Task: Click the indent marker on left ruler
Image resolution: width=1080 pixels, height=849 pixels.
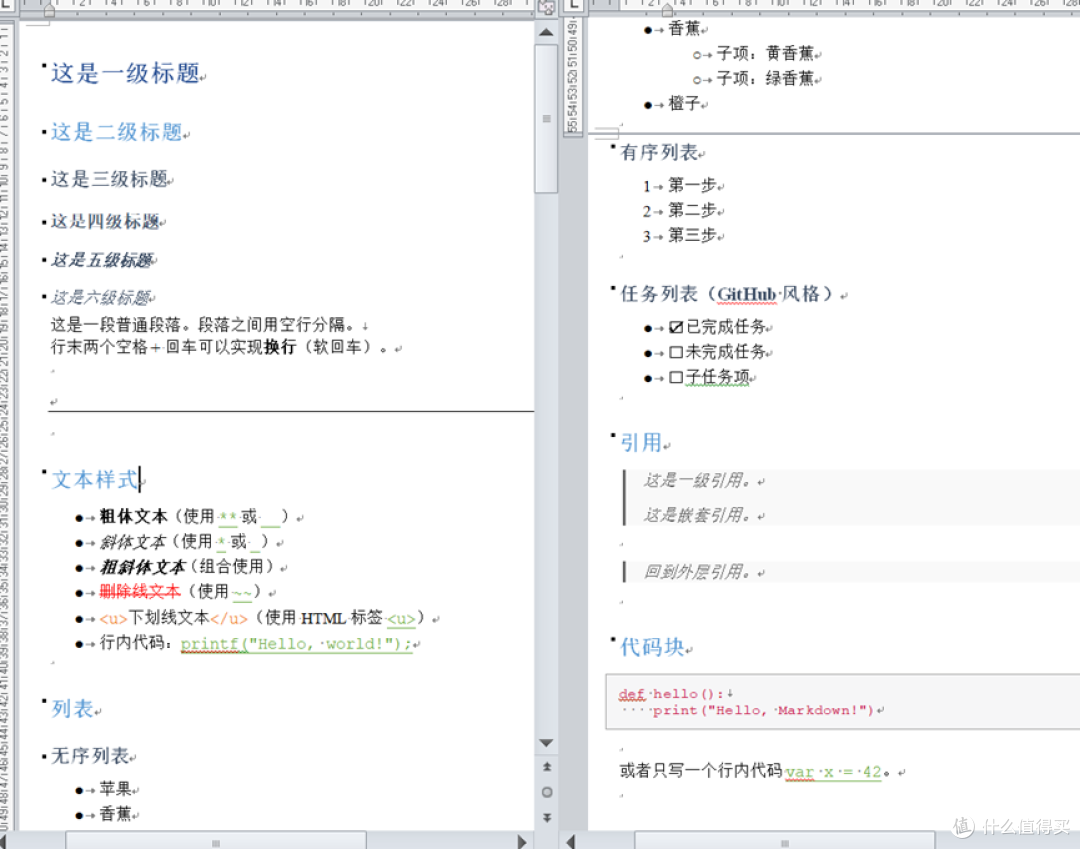Action: click(x=49, y=10)
